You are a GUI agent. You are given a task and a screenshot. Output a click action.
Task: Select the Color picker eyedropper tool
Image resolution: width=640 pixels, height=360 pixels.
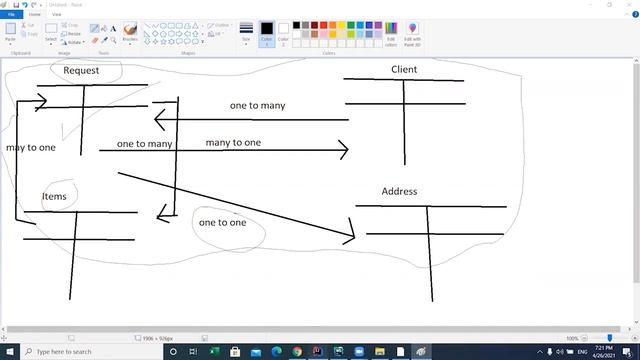(104, 40)
